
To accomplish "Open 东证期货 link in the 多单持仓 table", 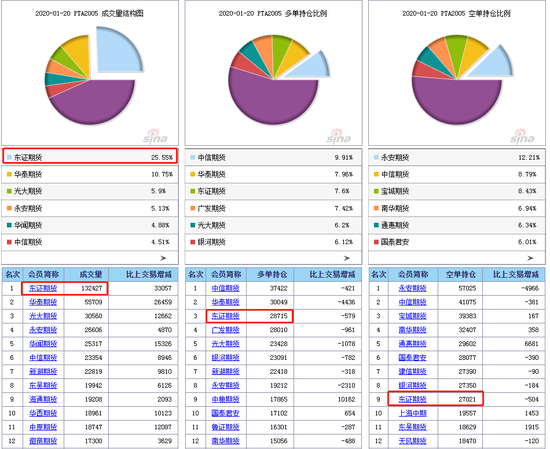I will click(x=226, y=316).
